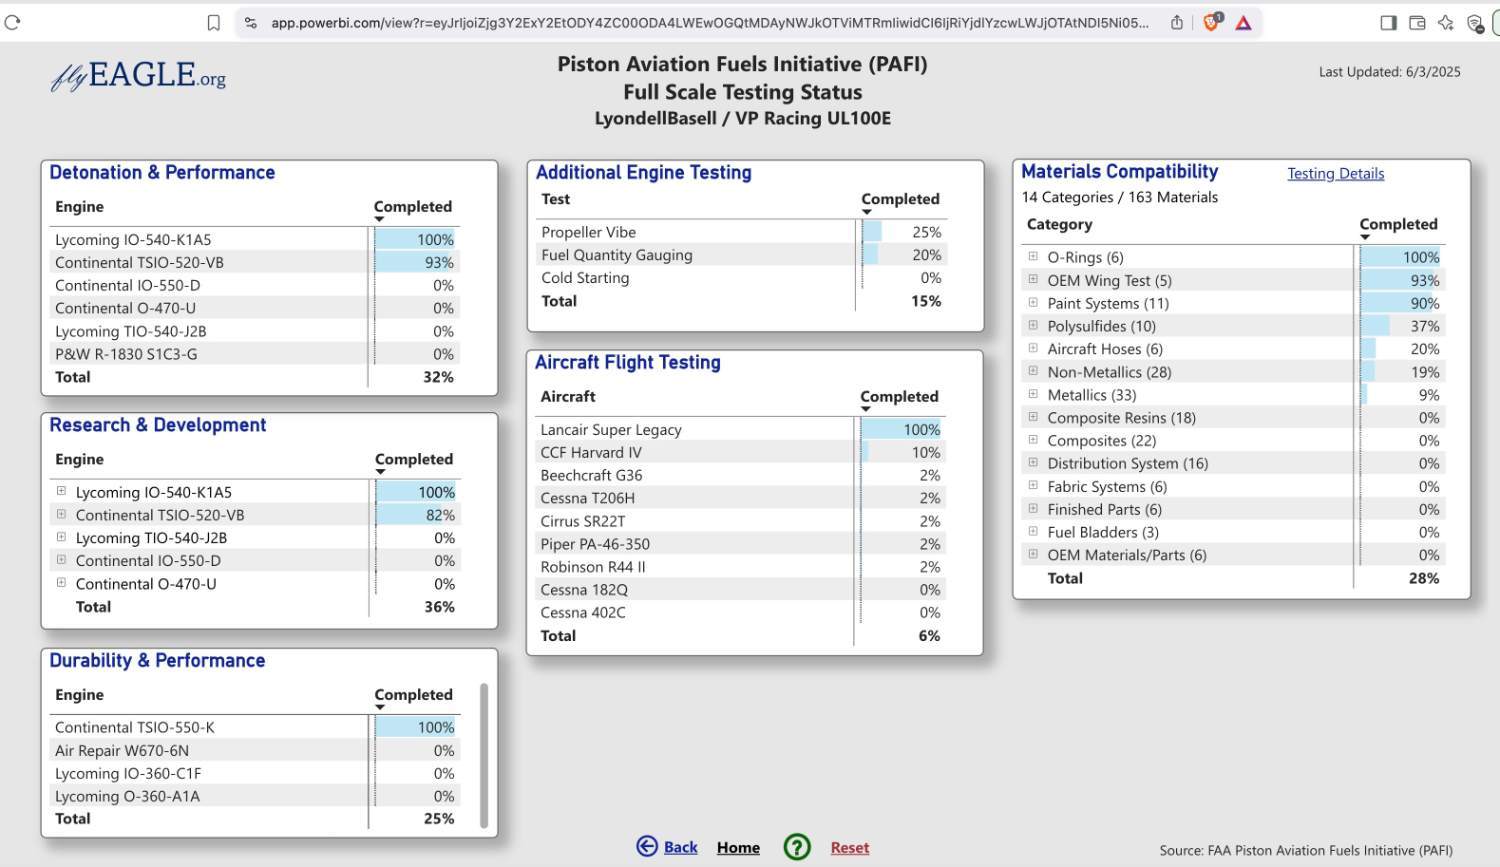
Task: Toggle the browser sidebar panel icon
Action: (x=1388, y=22)
